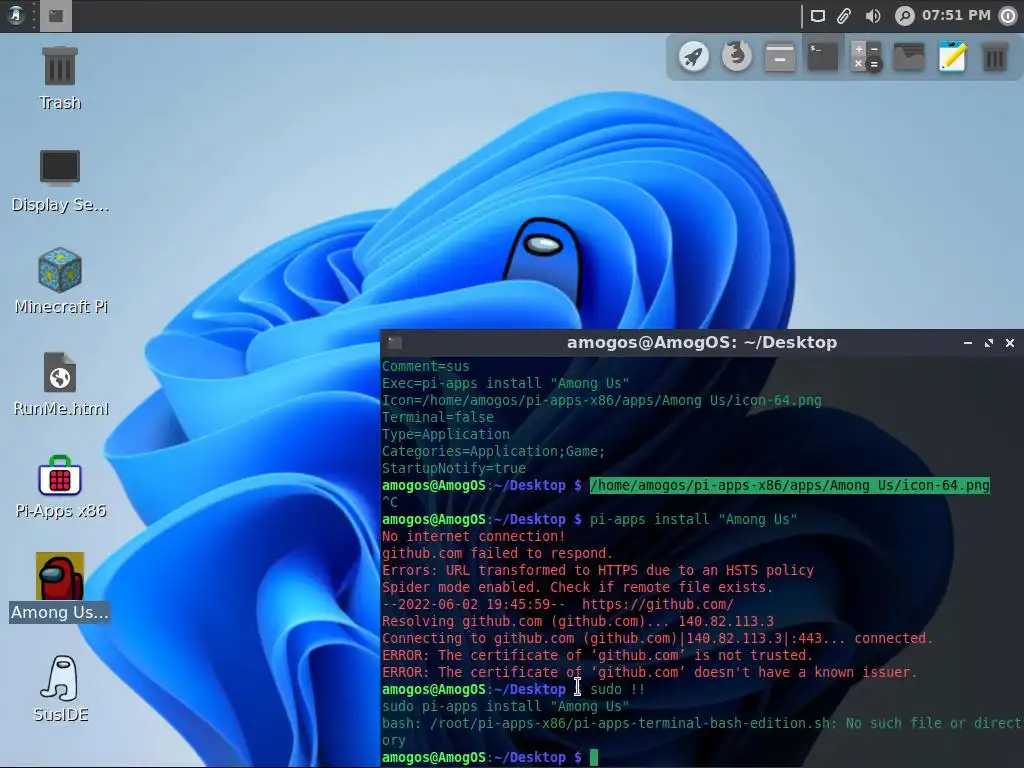
Task: Open the trash dock icon
Action: [995, 57]
